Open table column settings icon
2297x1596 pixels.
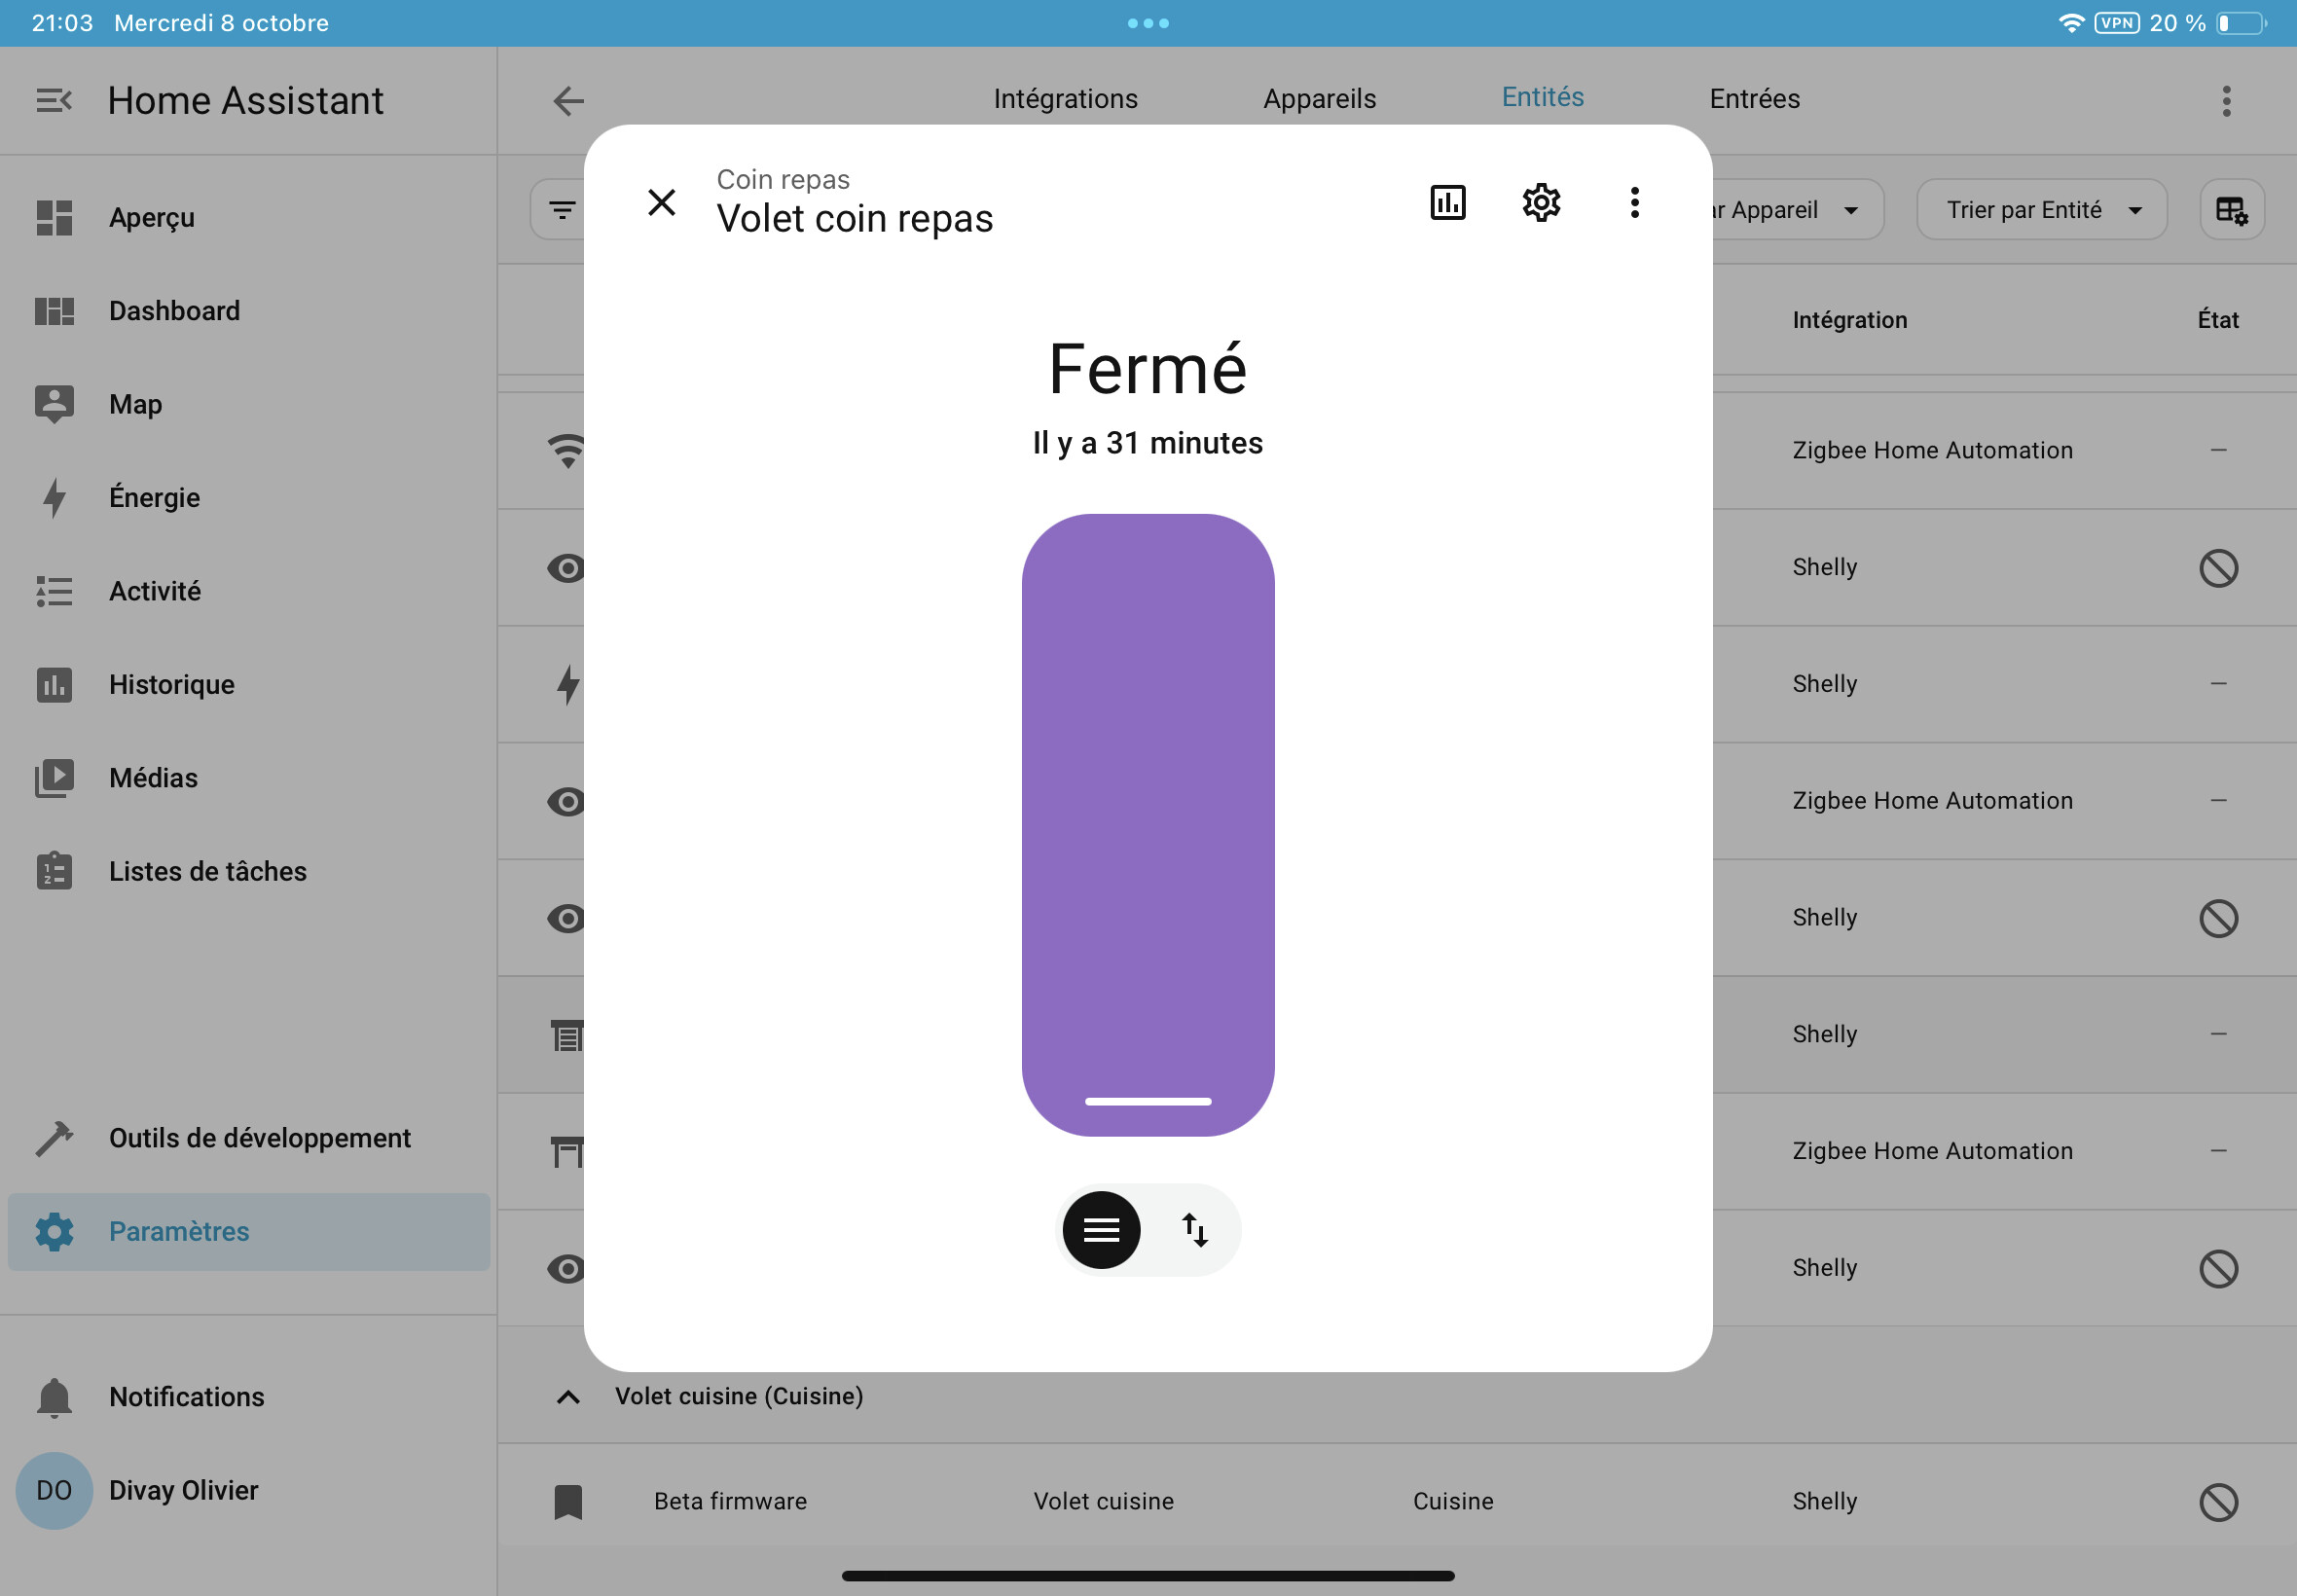2230,210
